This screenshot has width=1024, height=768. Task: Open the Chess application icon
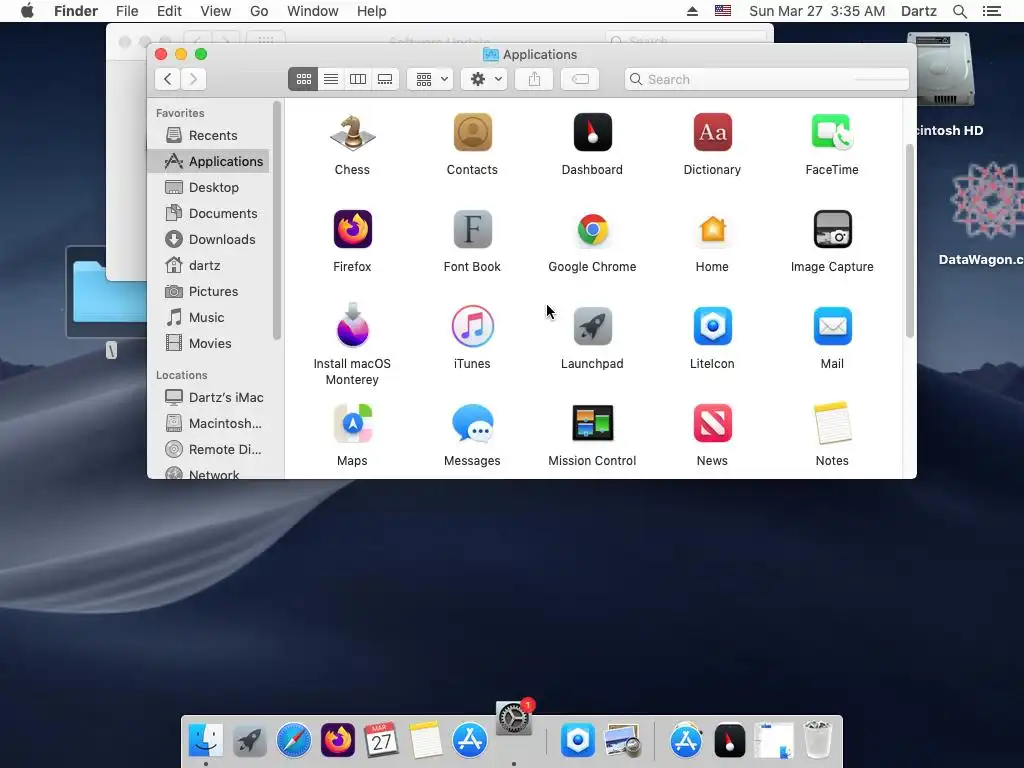(352, 133)
